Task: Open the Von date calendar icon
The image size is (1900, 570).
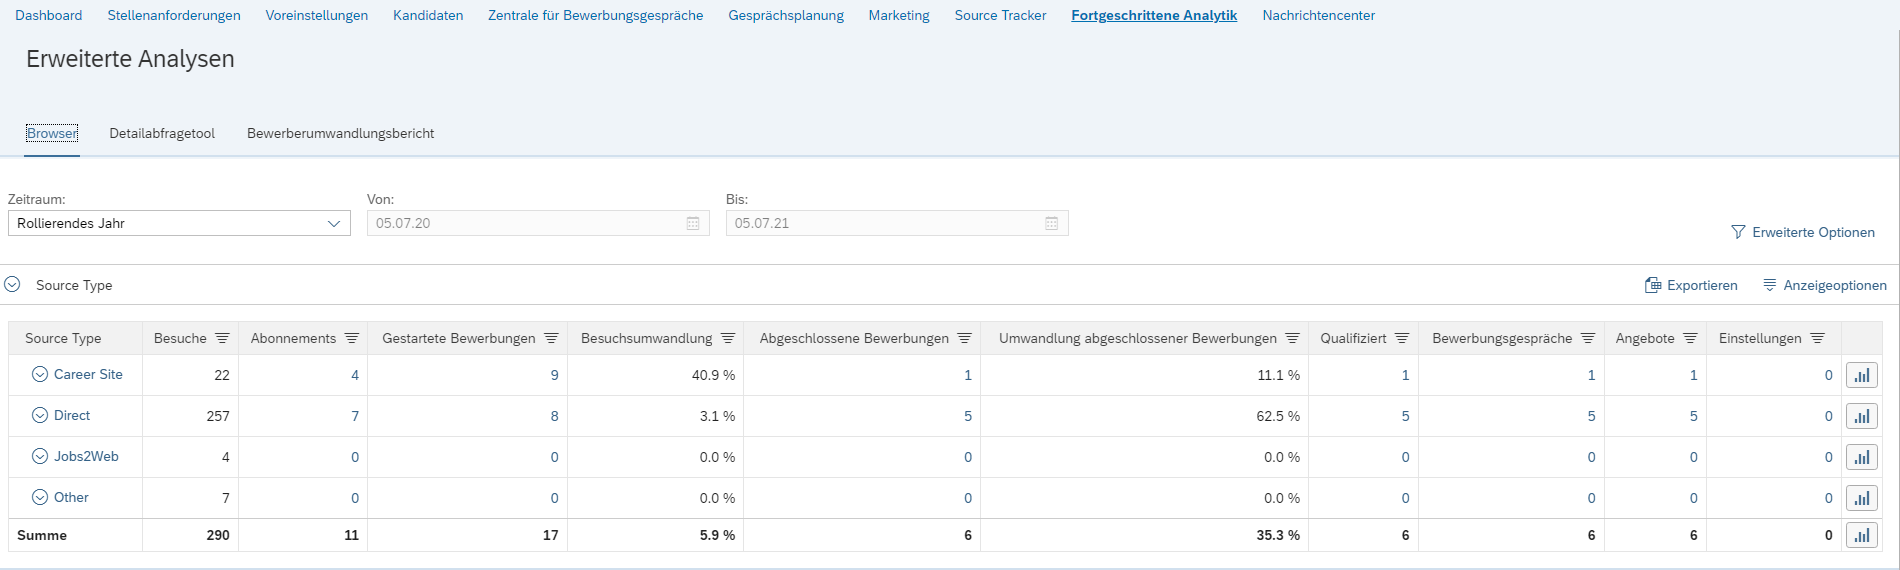Action: pos(693,223)
